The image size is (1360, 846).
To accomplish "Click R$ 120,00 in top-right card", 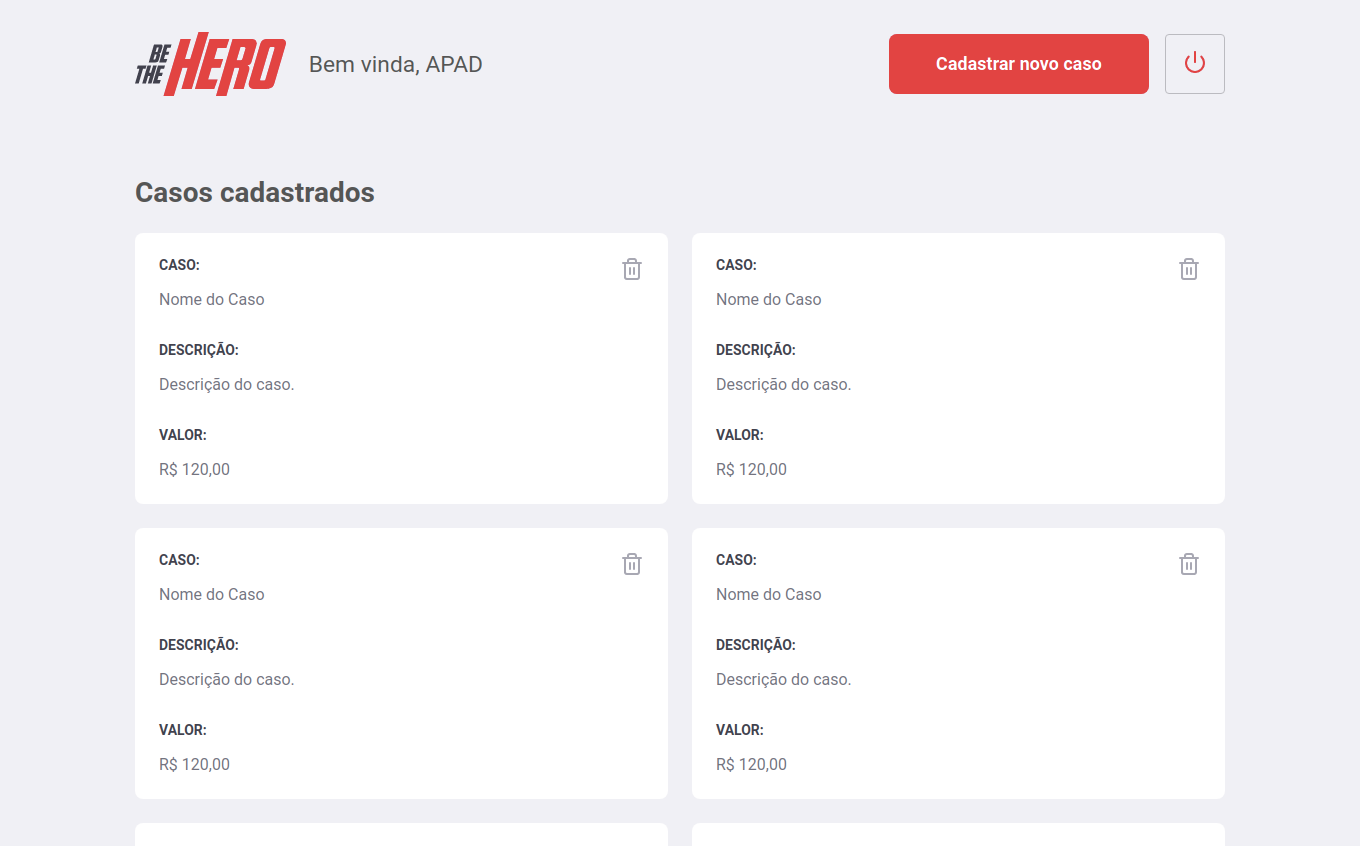I will [x=752, y=469].
